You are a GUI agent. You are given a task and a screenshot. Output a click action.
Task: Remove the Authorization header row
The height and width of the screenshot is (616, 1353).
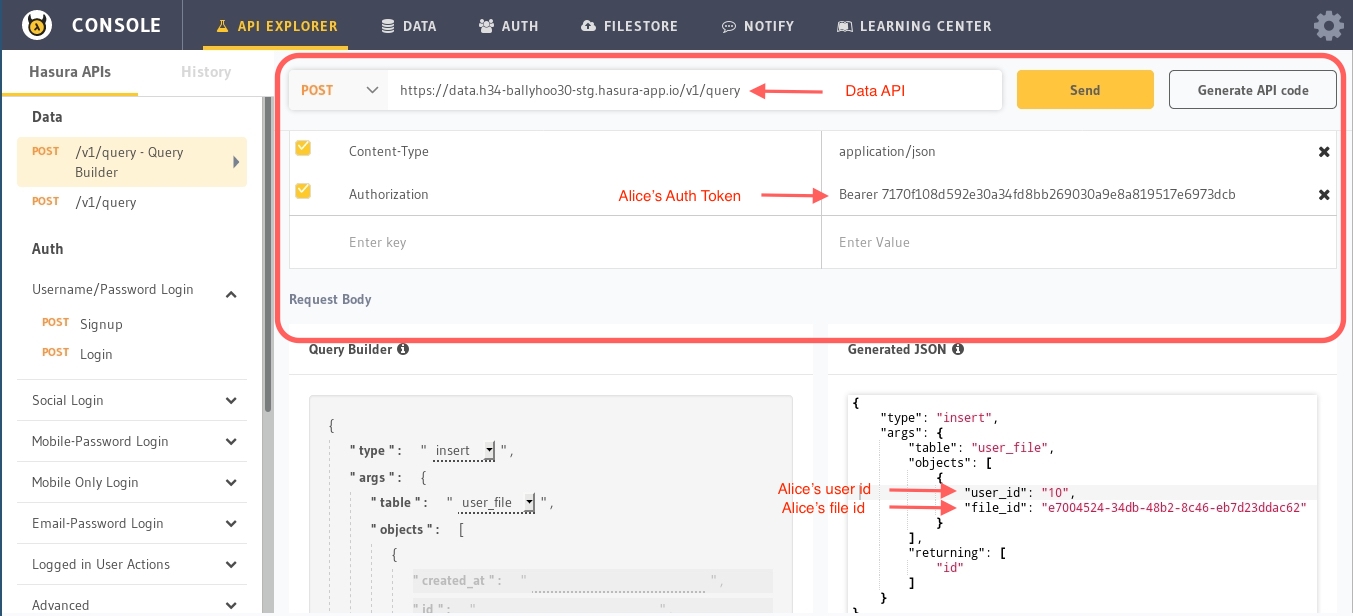[1324, 195]
